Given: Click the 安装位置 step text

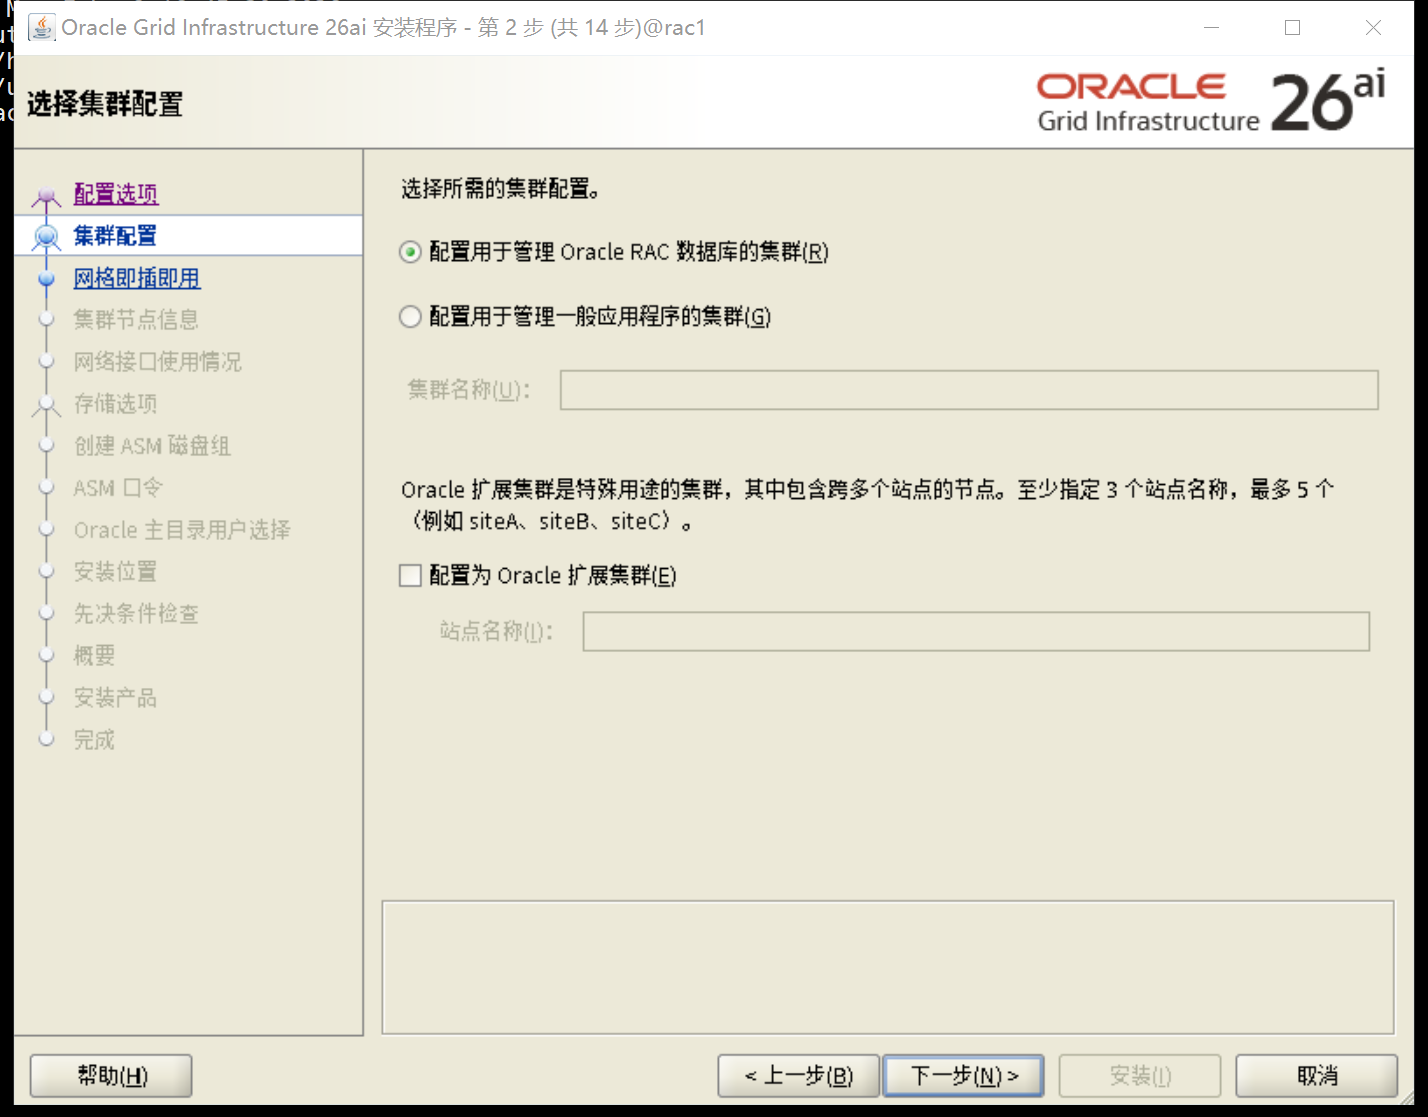Looking at the screenshot, I should pos(116,572).
